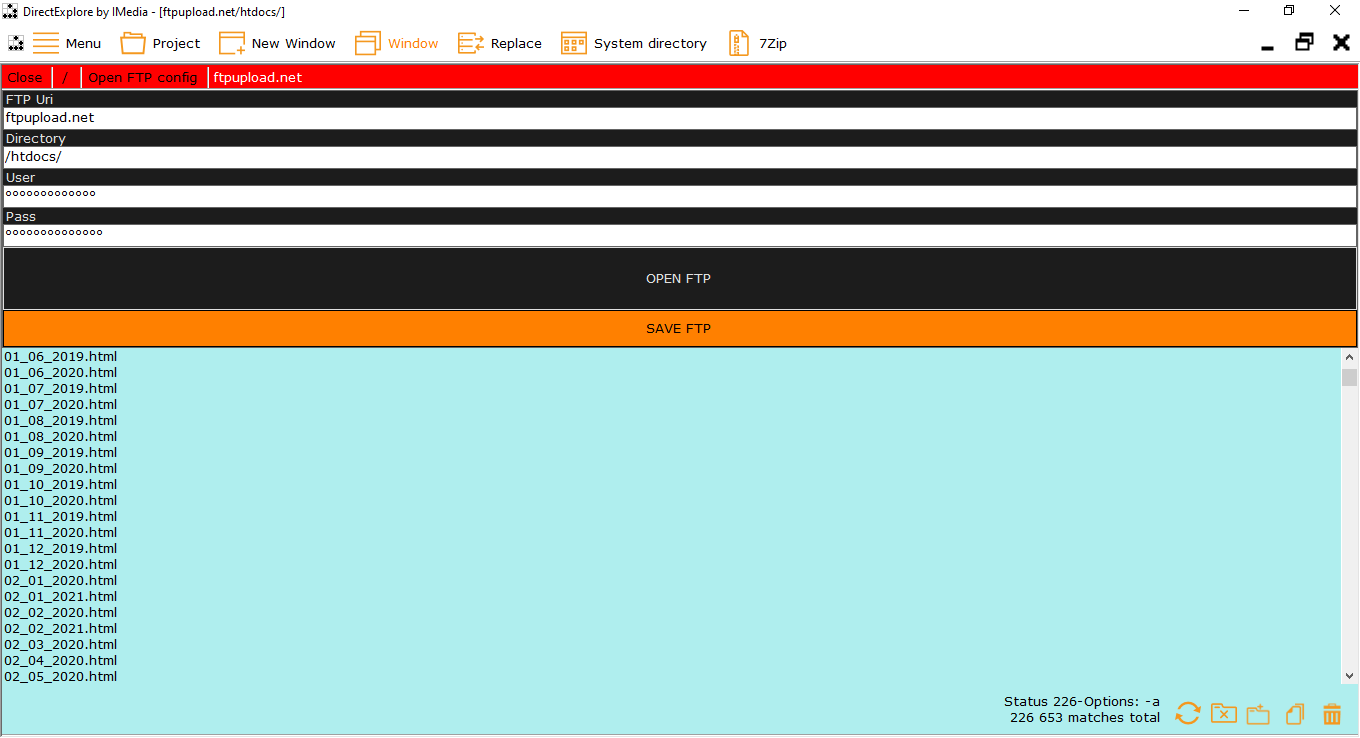
Task: Click the OPEN FTP button
Action: coord(679,279)
